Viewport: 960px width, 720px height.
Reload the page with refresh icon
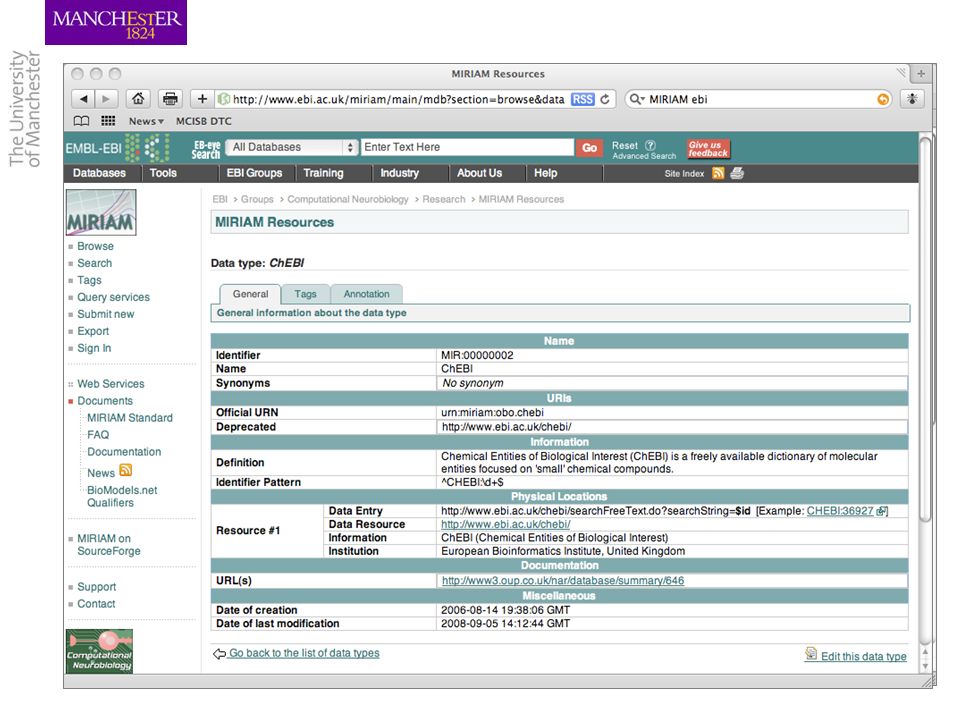pyautogui.click(x=605, y=99)
